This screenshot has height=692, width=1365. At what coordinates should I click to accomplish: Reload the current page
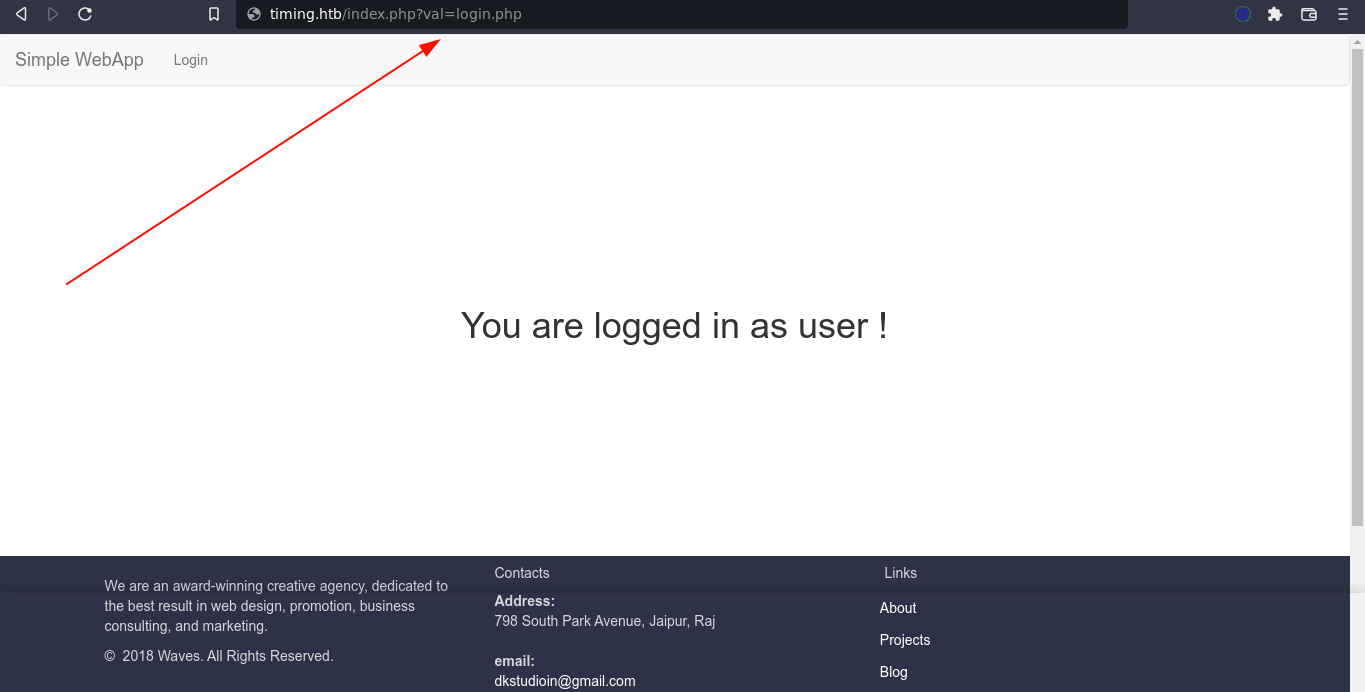point(85,14)
